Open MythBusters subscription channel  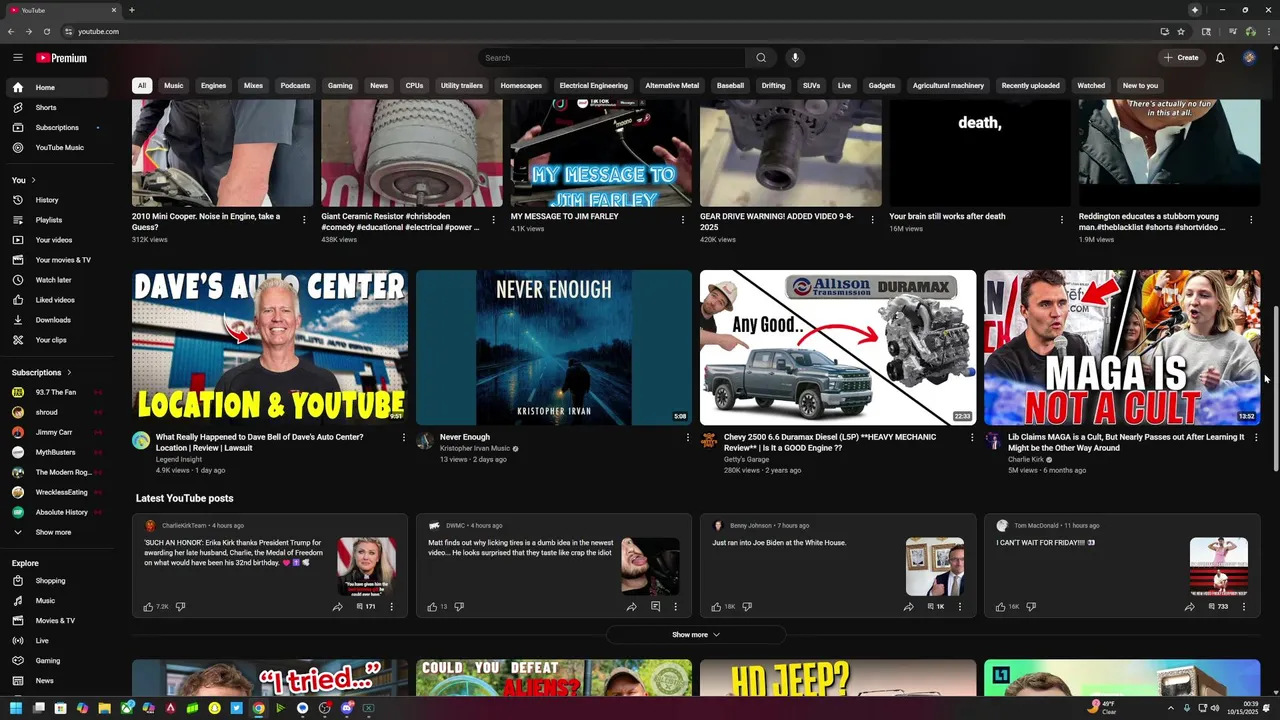pyautogui.click(x=55, y=452)
